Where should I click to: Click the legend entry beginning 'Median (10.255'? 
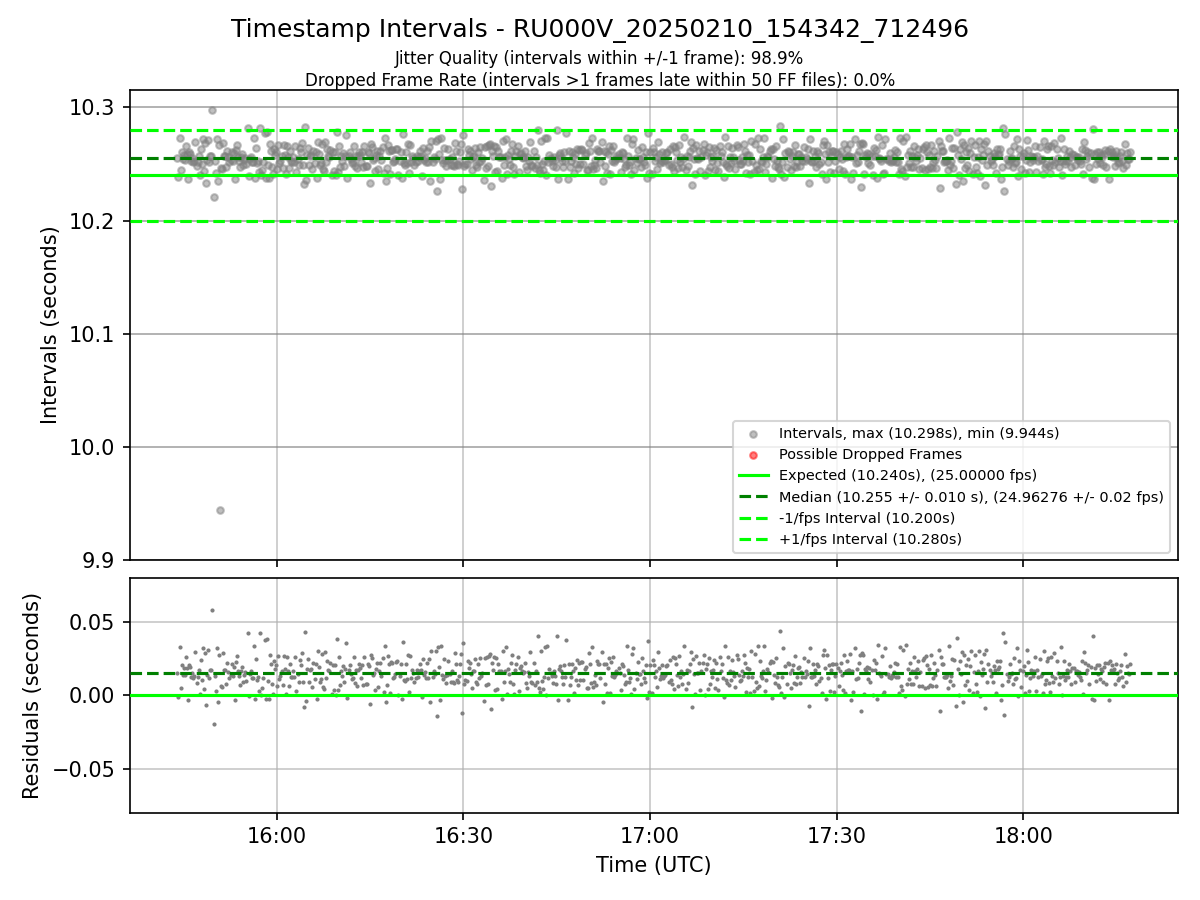click(971, 497)
